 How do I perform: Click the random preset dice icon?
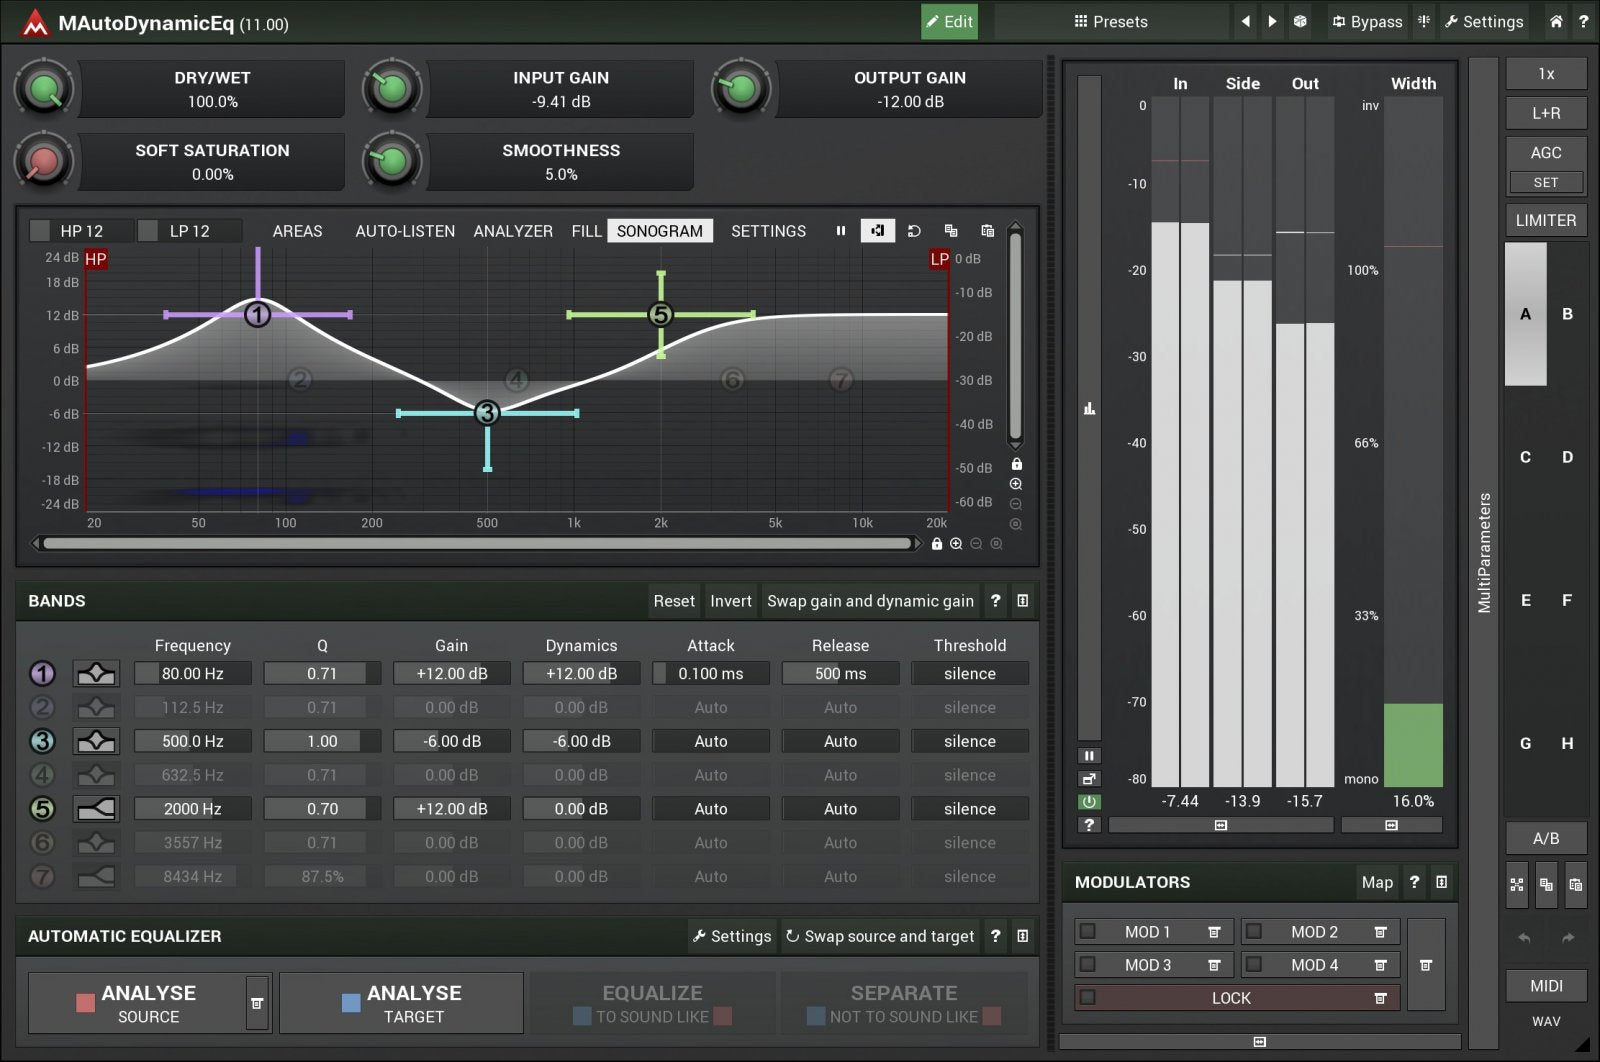click(x=1299, y=21)
